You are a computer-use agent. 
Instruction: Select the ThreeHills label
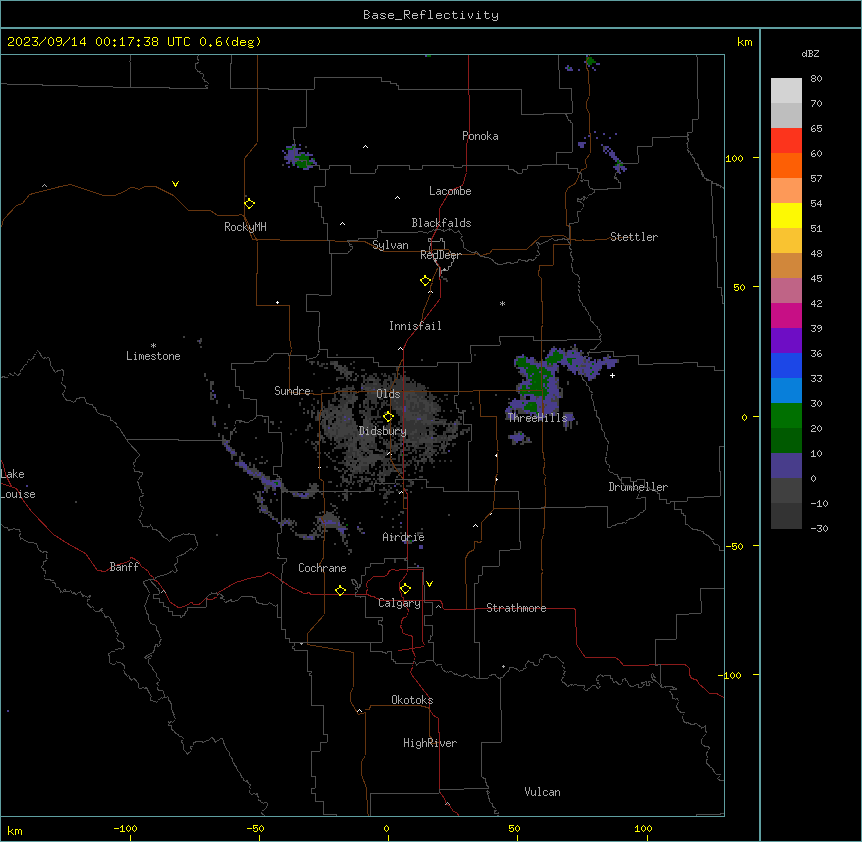pos(537,418)
